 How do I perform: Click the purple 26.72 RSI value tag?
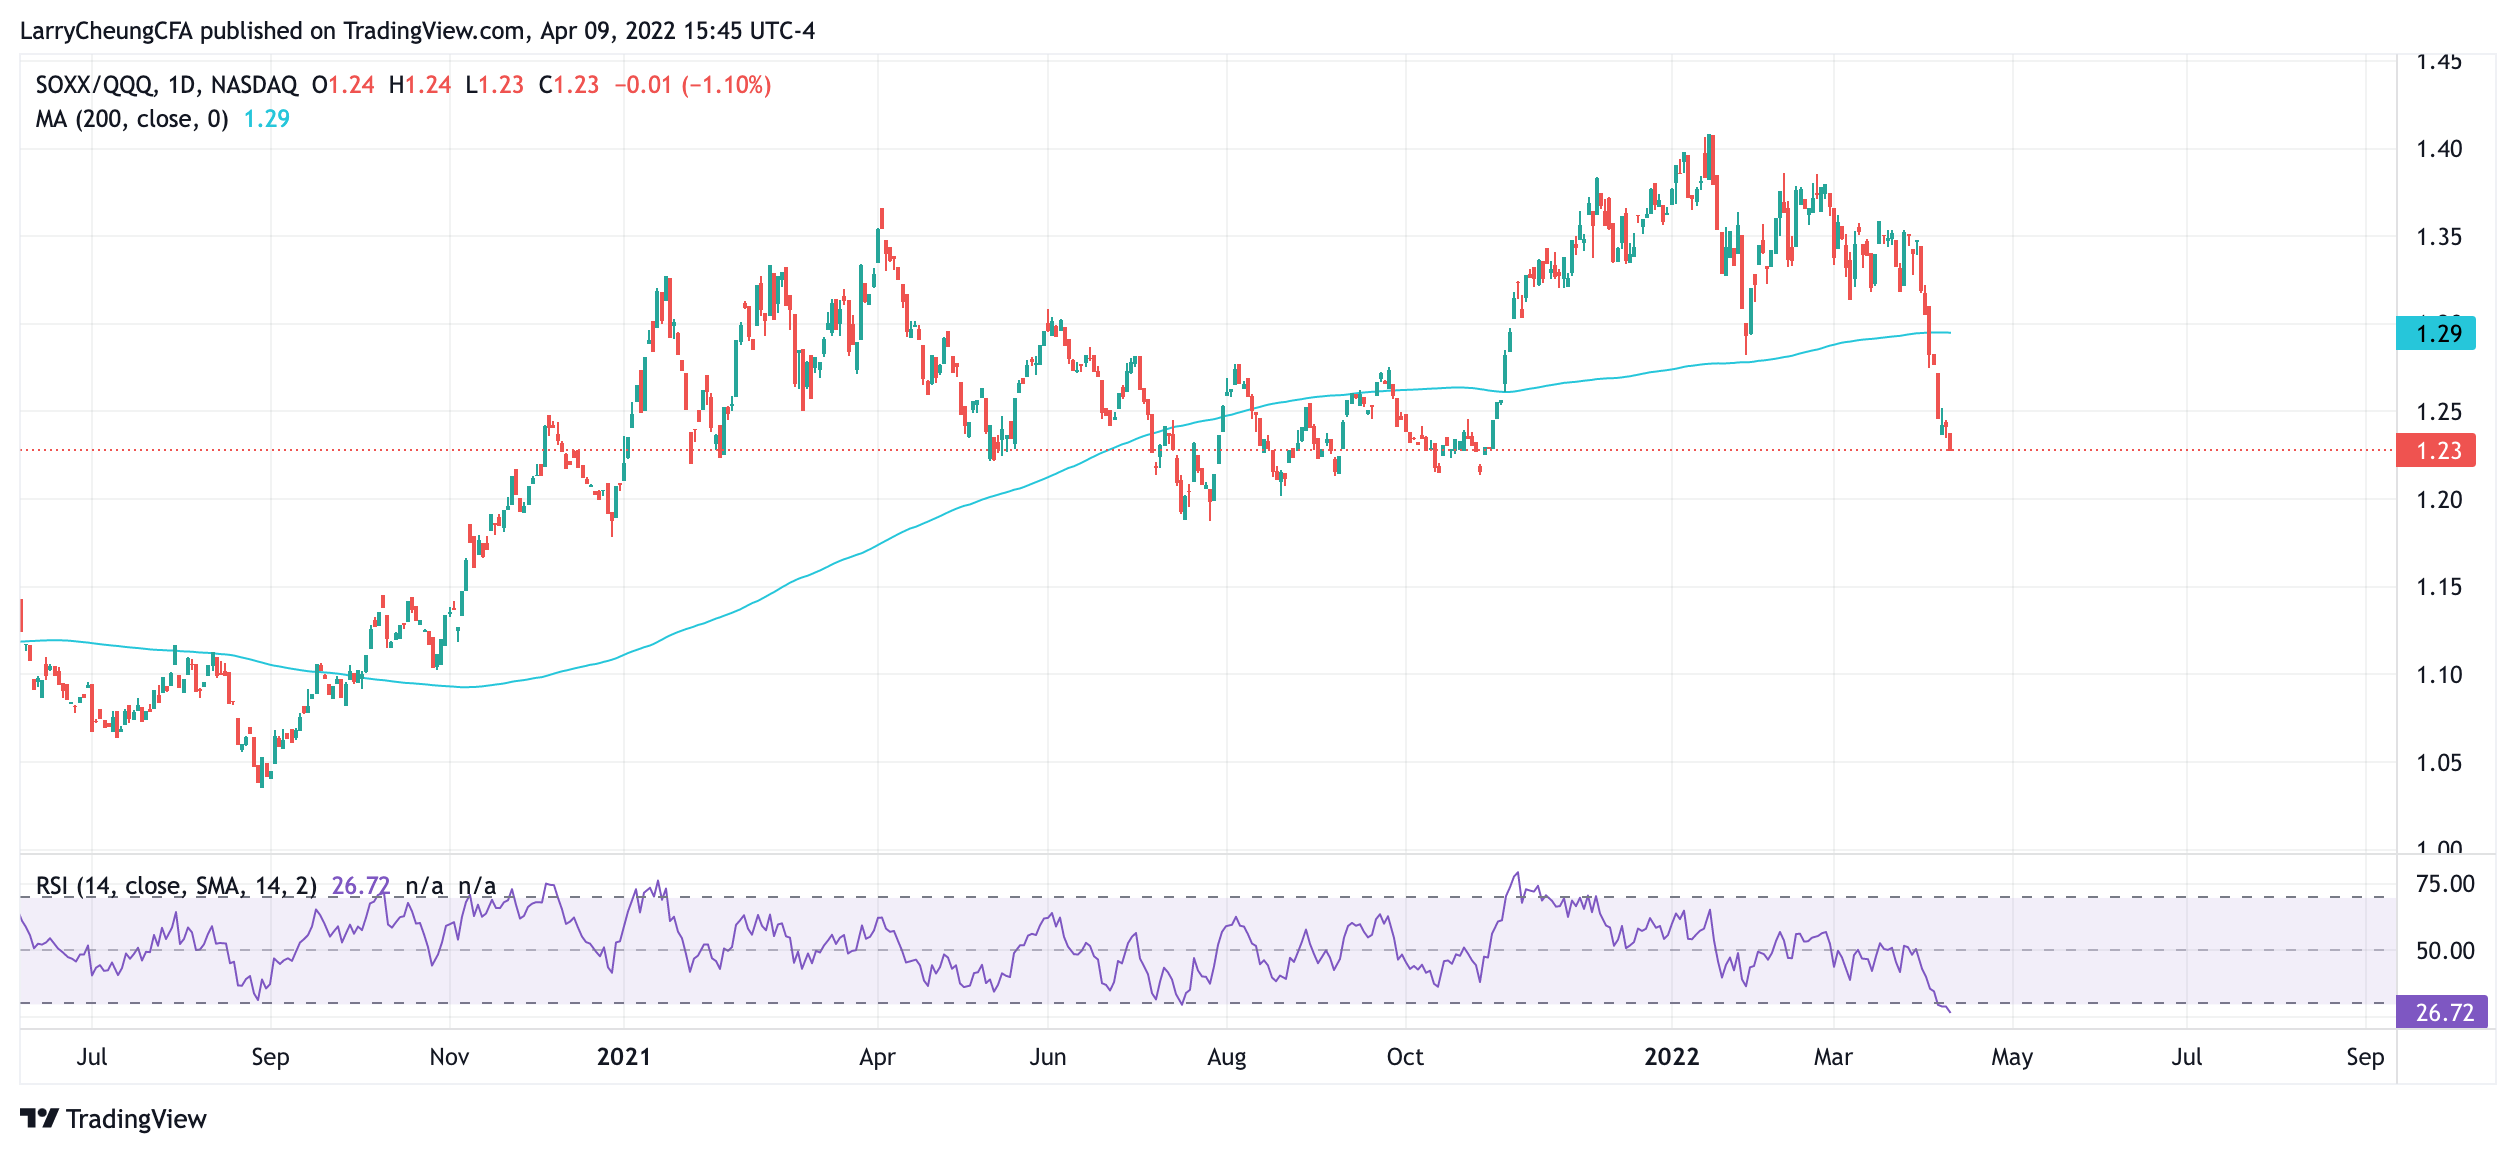(x=2442, y=1012)
